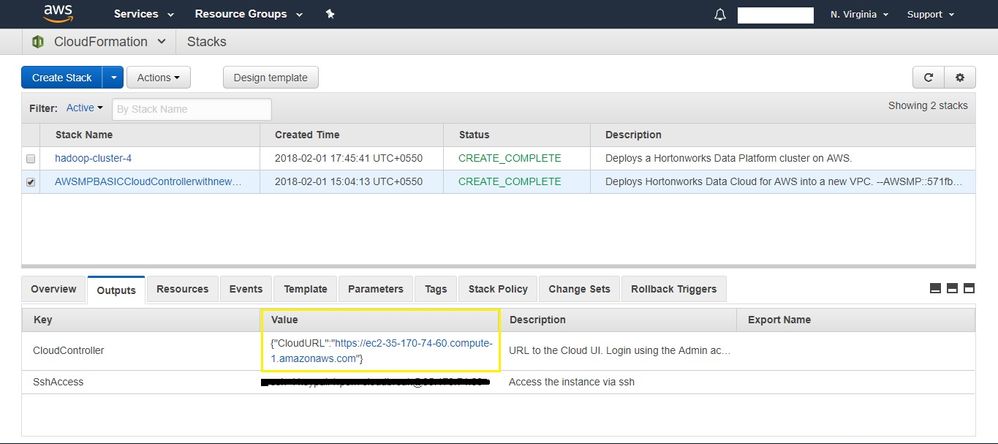Open the Actions dropdown
998x444 pixels.
click(x=158, y=77)
